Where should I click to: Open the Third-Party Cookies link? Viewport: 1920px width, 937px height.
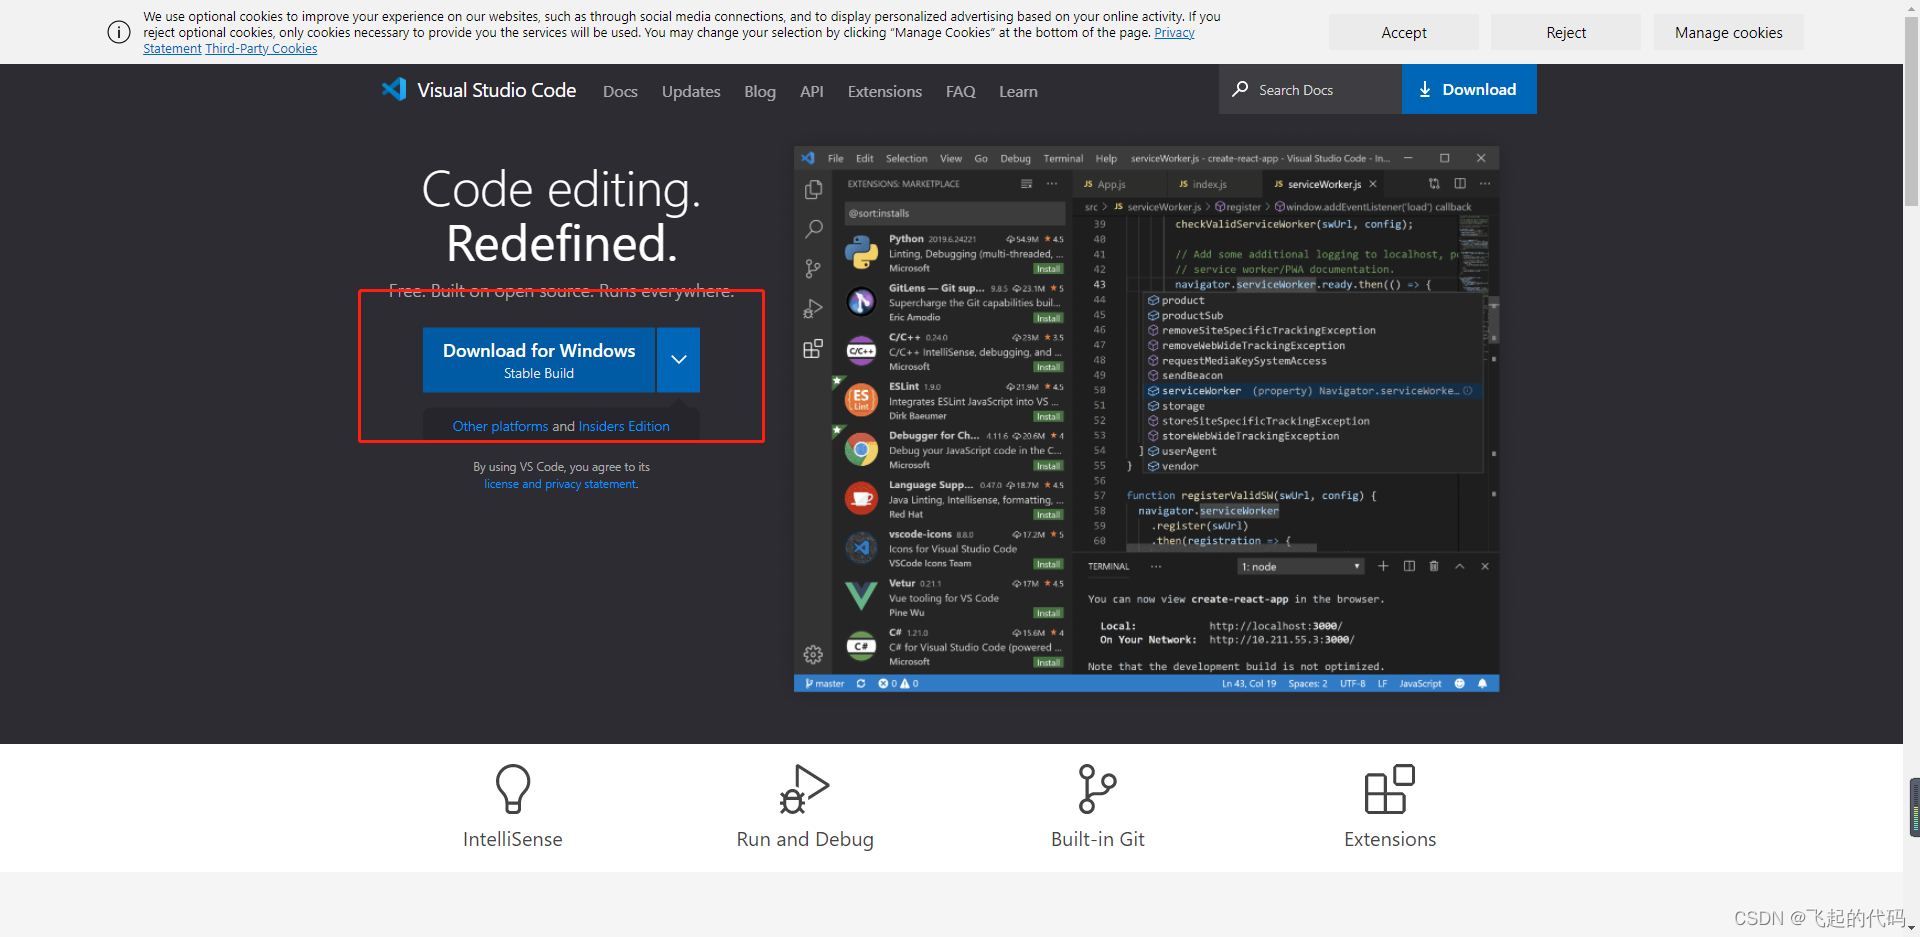click(x=261, y=48)
